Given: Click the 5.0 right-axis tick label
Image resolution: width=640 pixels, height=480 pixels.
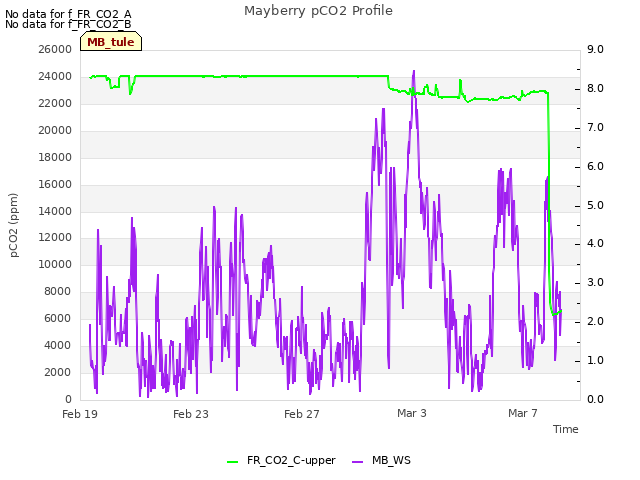Looking at the screenshot, I should coord(595,205).
